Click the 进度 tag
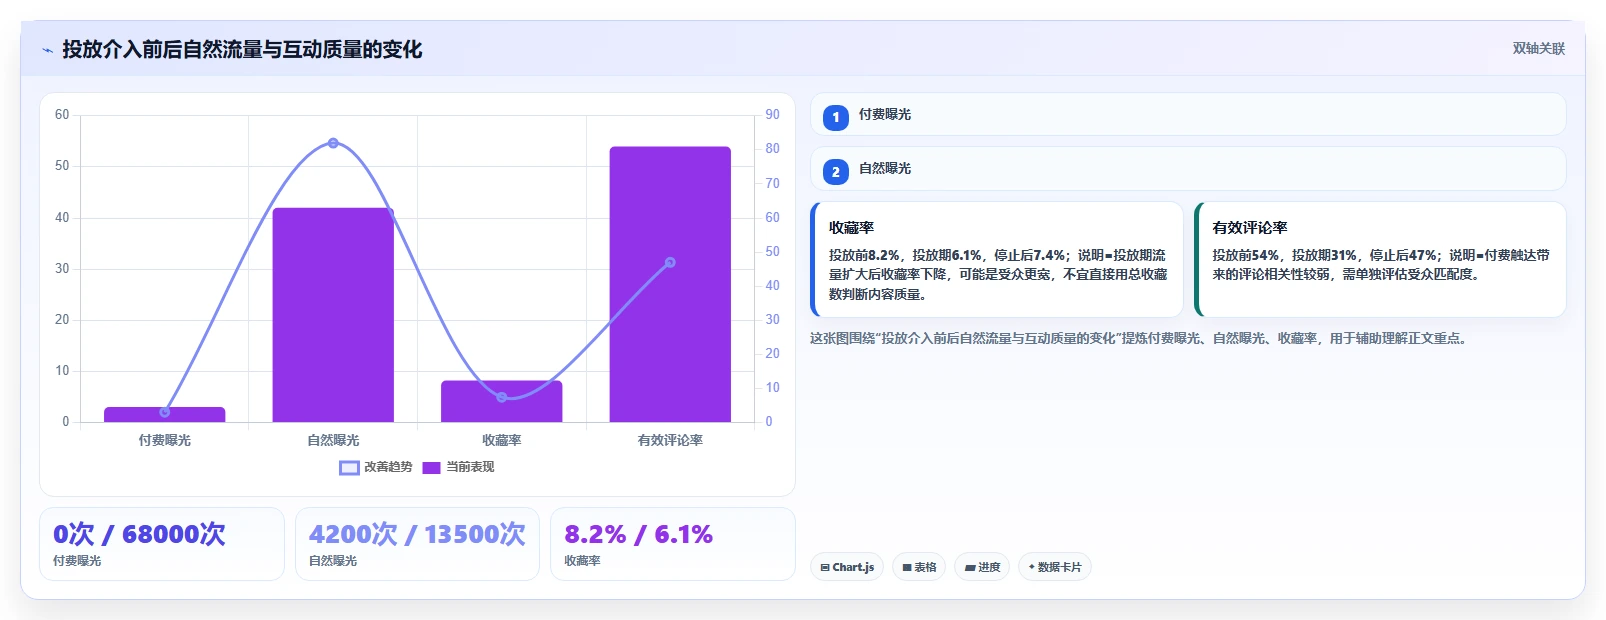The image size is (1606, 620). (x=982, y=567)
